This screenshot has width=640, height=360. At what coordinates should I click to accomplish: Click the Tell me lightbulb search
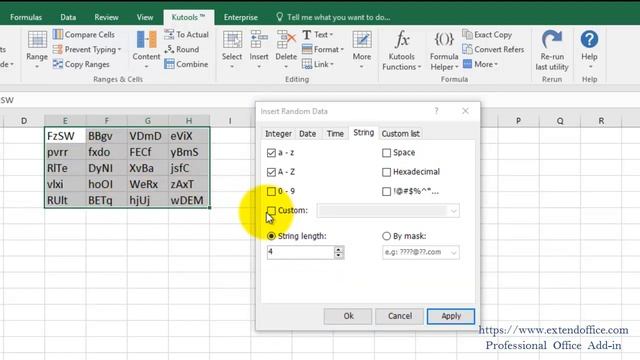[280, 17]
